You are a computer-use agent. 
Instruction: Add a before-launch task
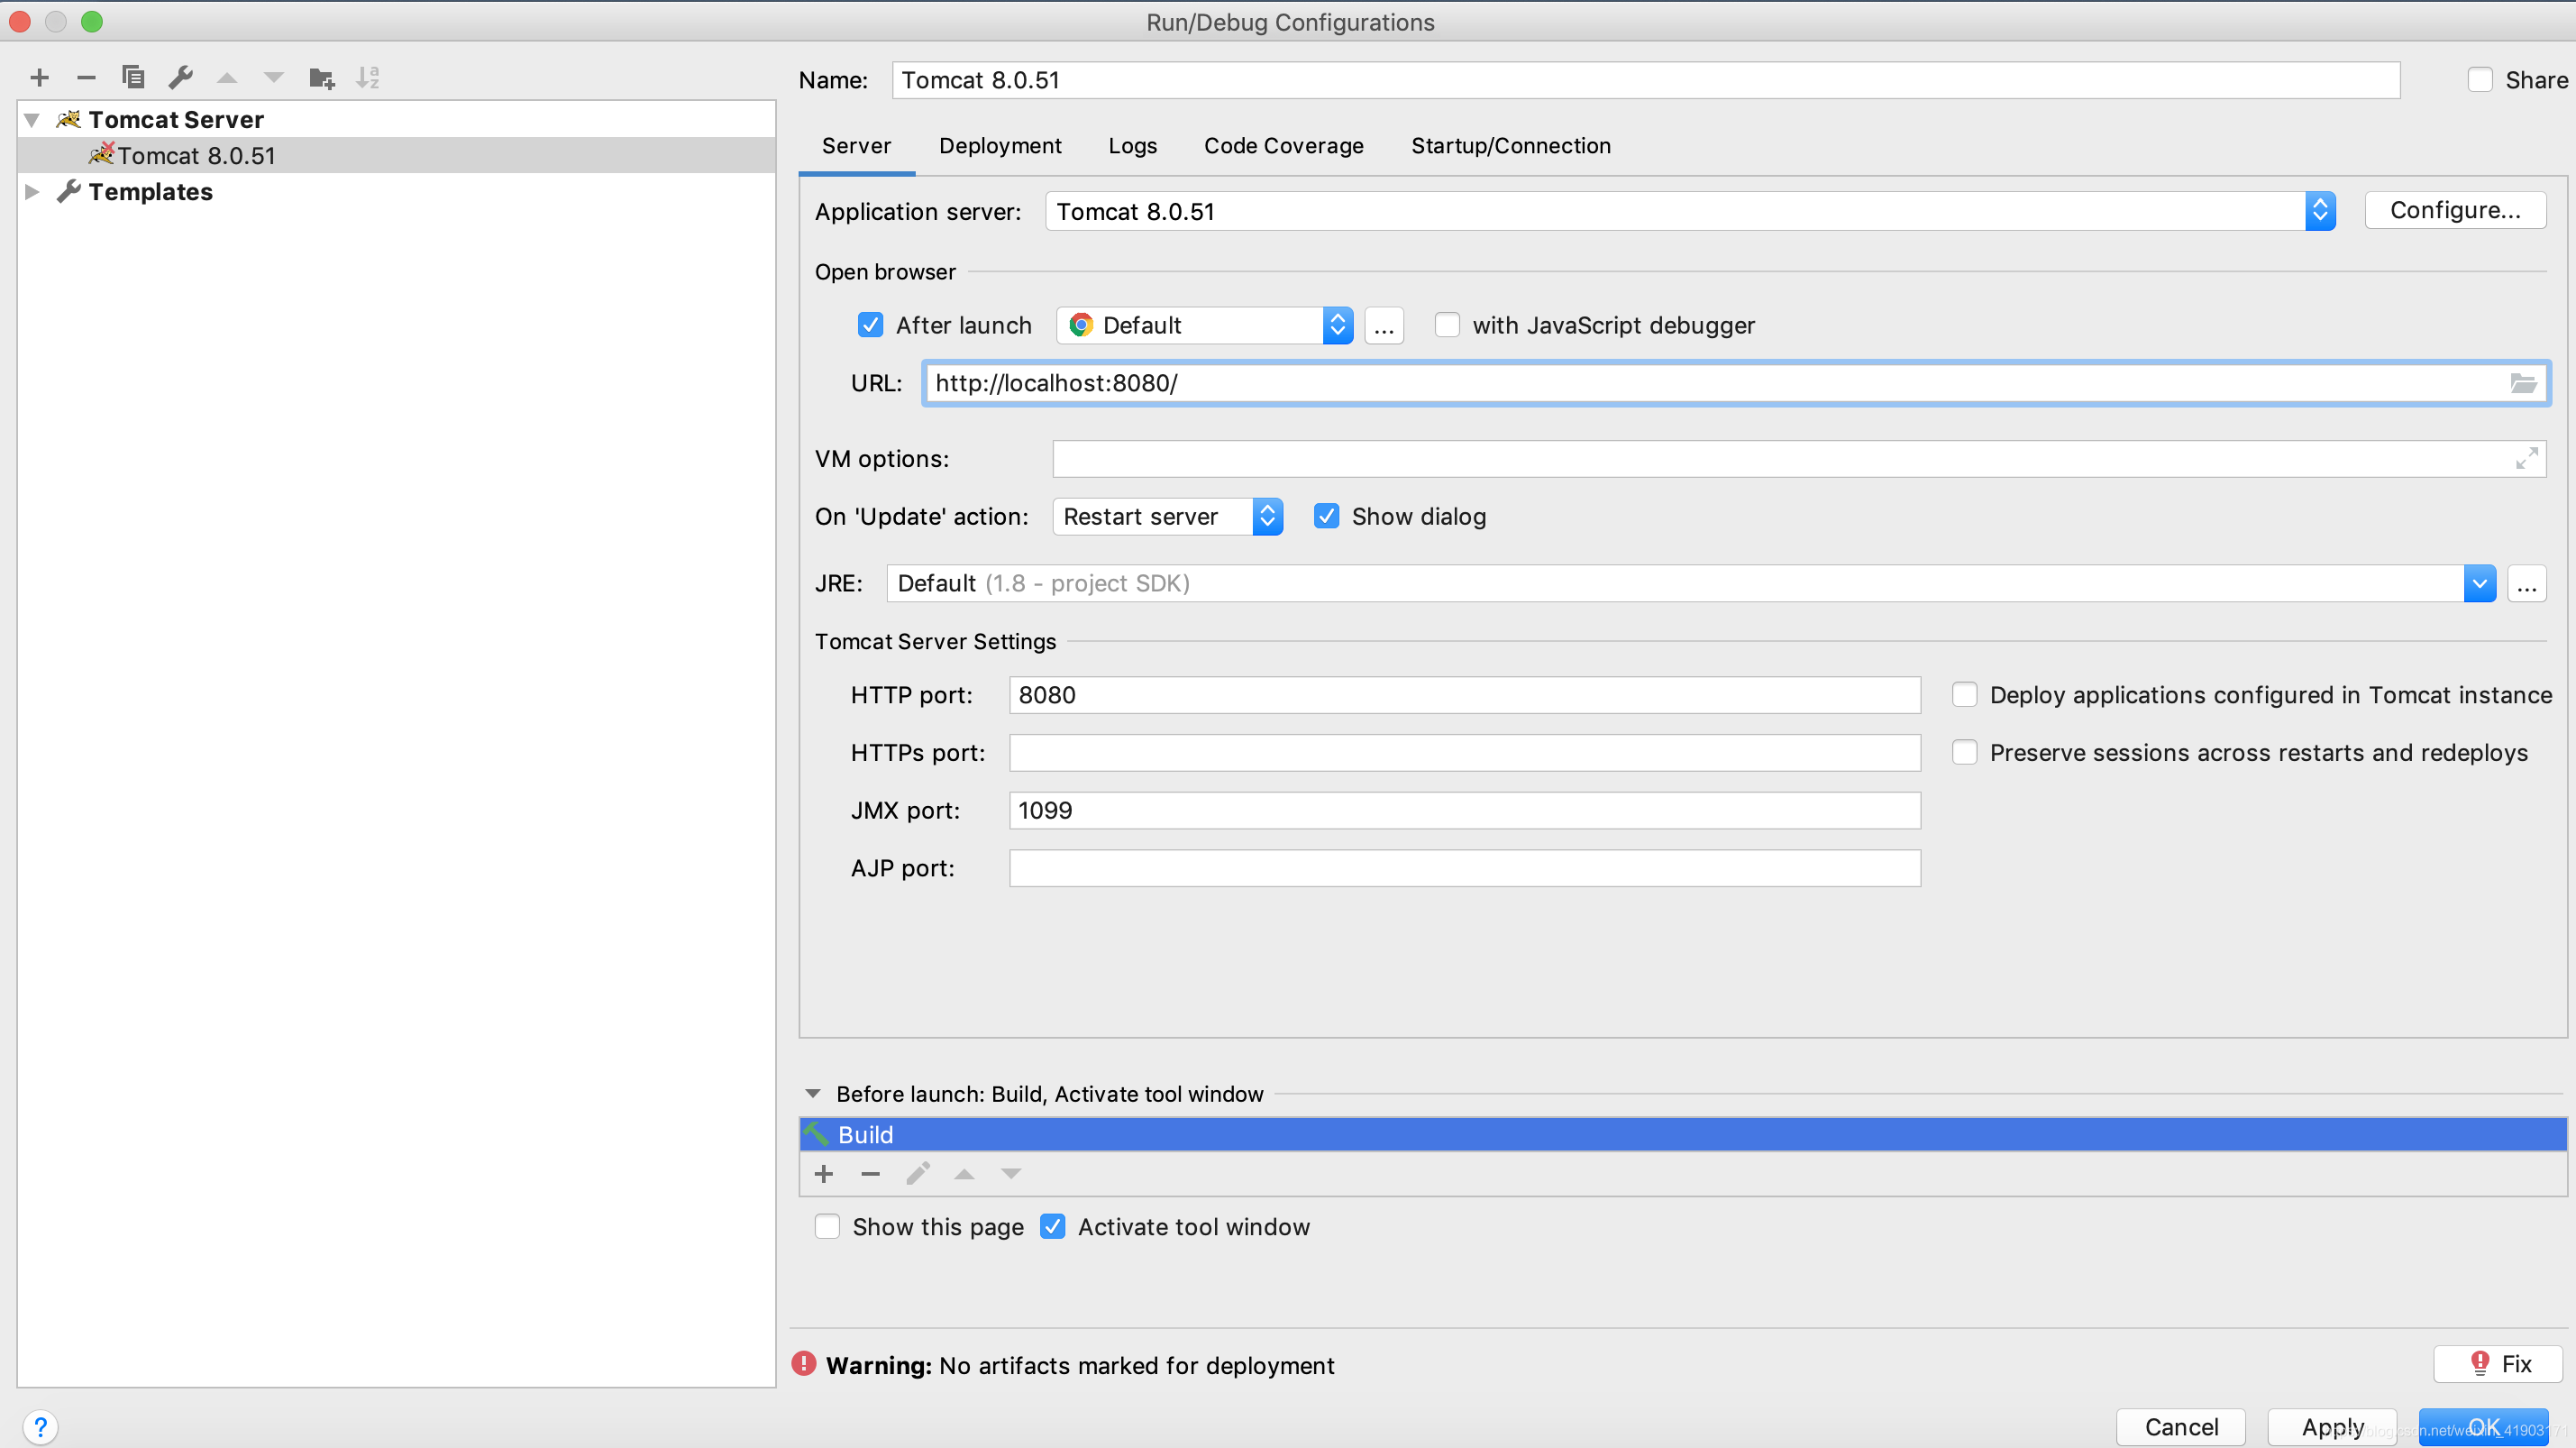pyautogui.click(x=824, y=1174)
